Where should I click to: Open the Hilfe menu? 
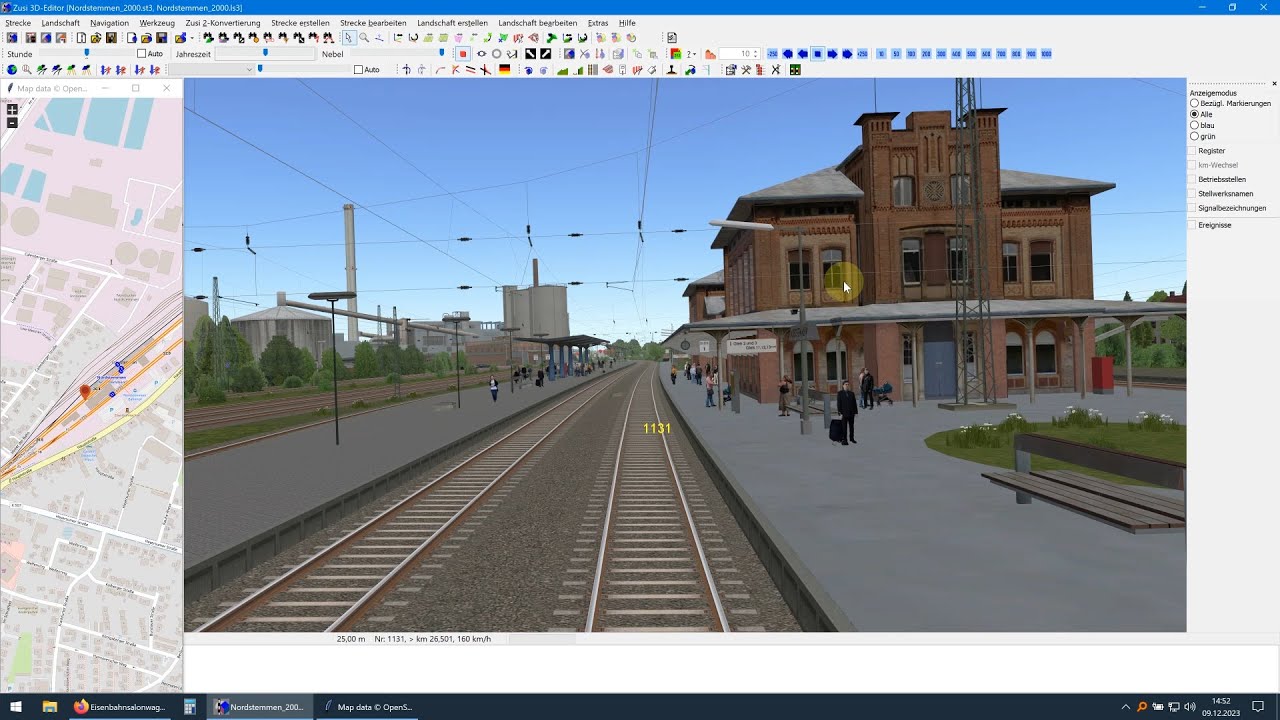pyautogui.click(x=627, y=23)
